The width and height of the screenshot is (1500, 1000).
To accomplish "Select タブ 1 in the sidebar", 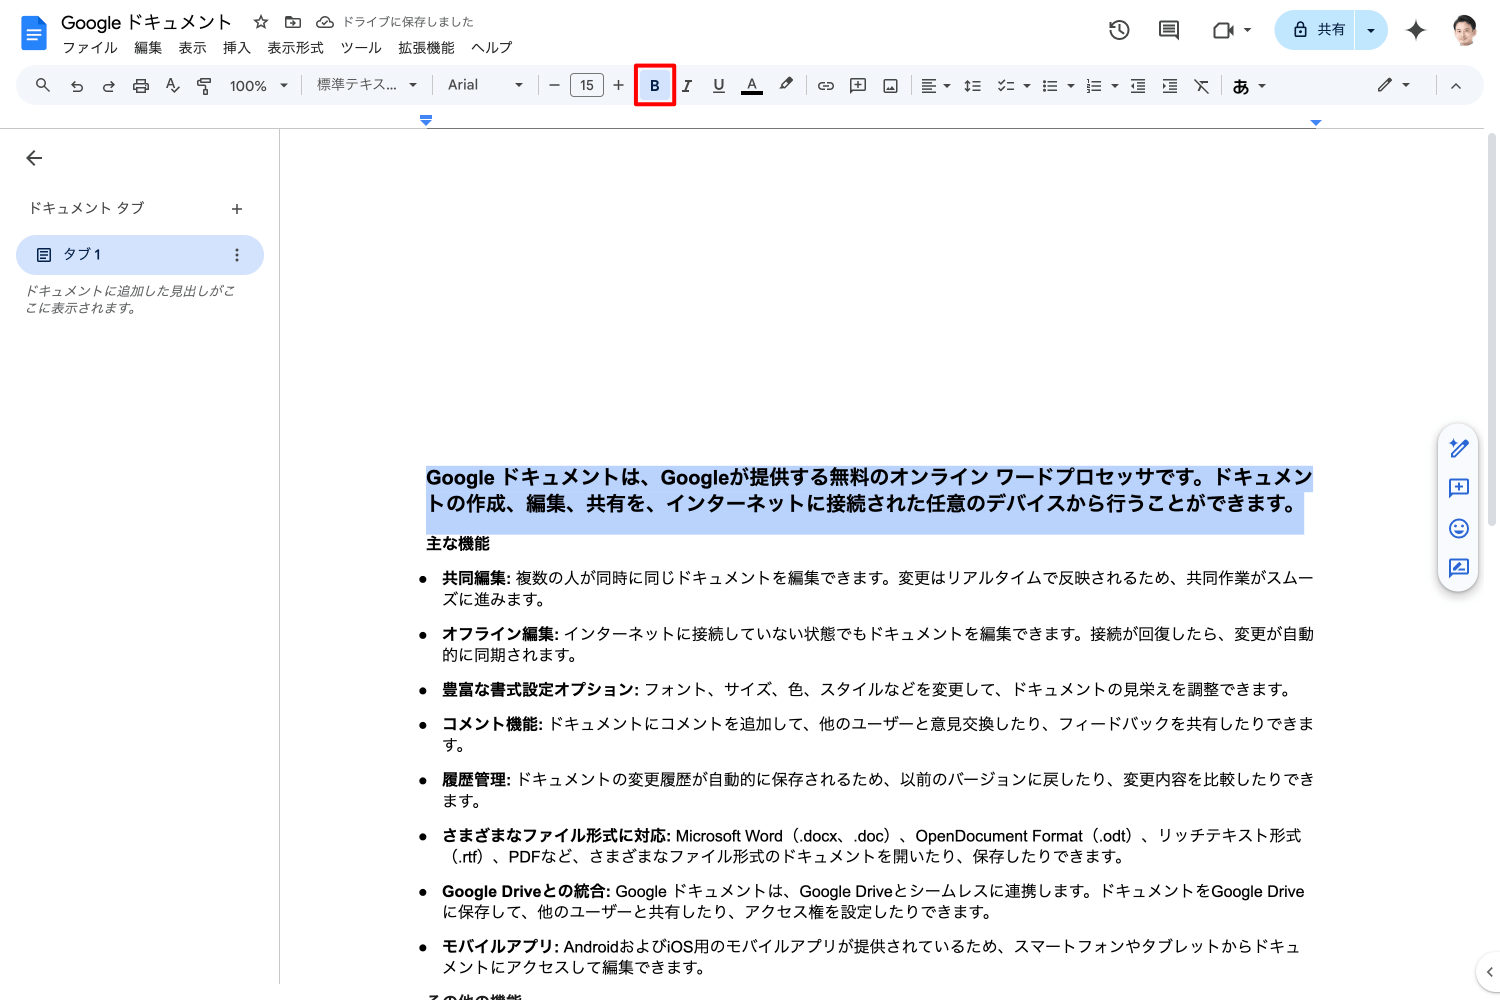I will 140,255.
